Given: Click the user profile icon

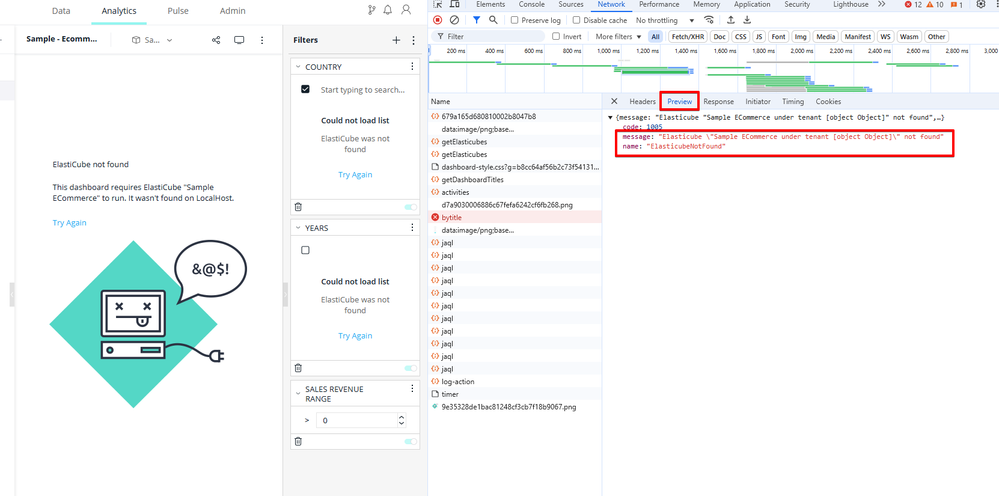Looking at the screenshot, I should [x=406, y=11].
